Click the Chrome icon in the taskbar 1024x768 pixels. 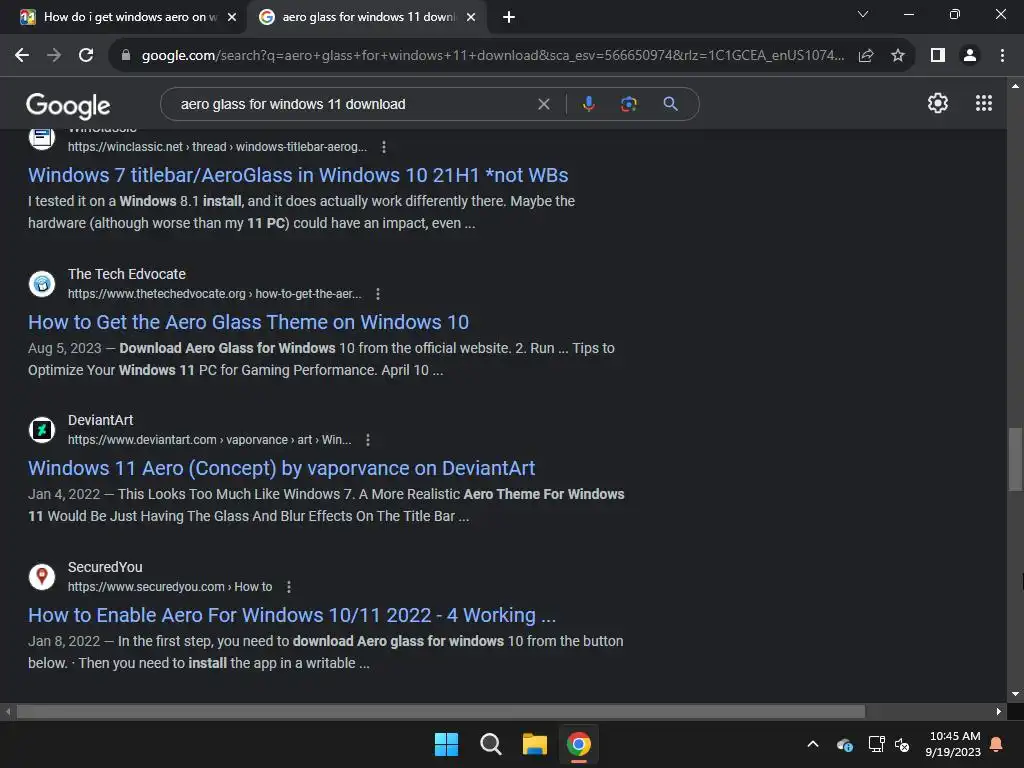click(579, 744)
